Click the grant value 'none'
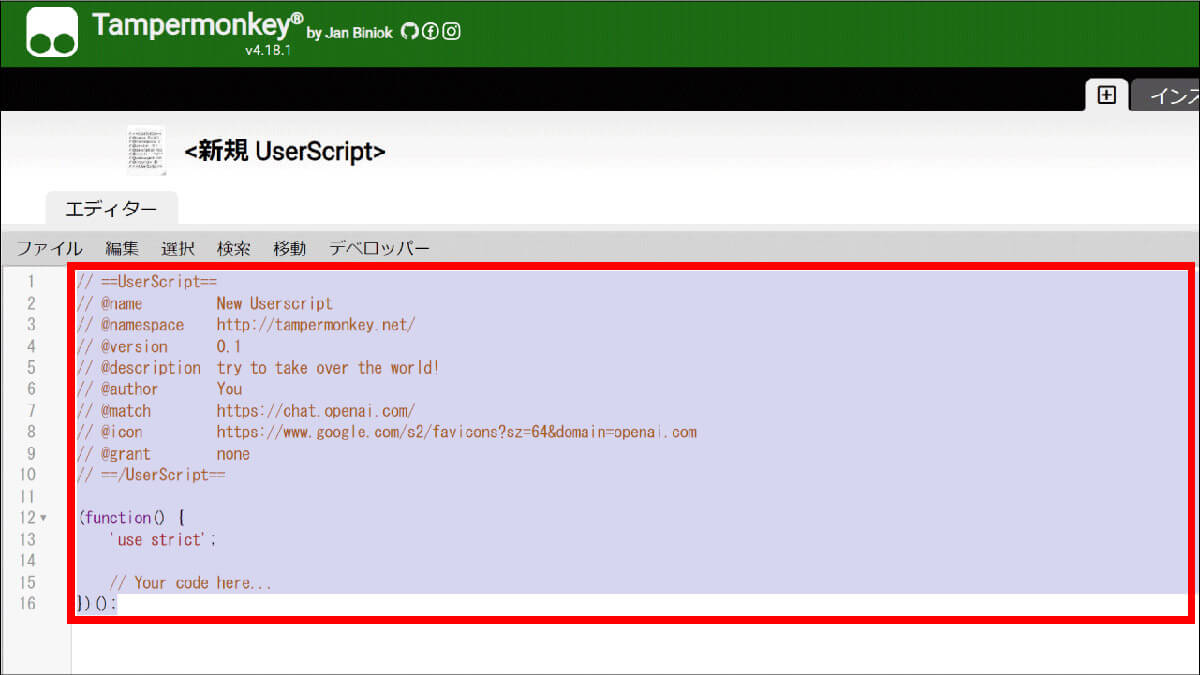This screenshot has height=675, width=1200. coord(233,454)
